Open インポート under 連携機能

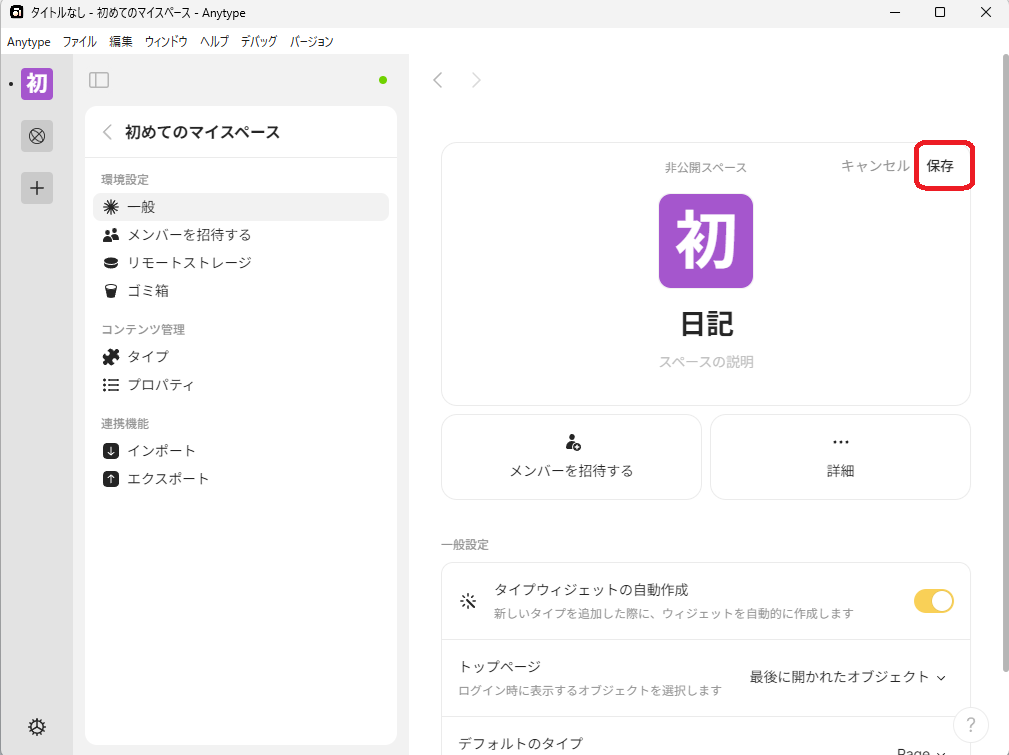(241, 451)
